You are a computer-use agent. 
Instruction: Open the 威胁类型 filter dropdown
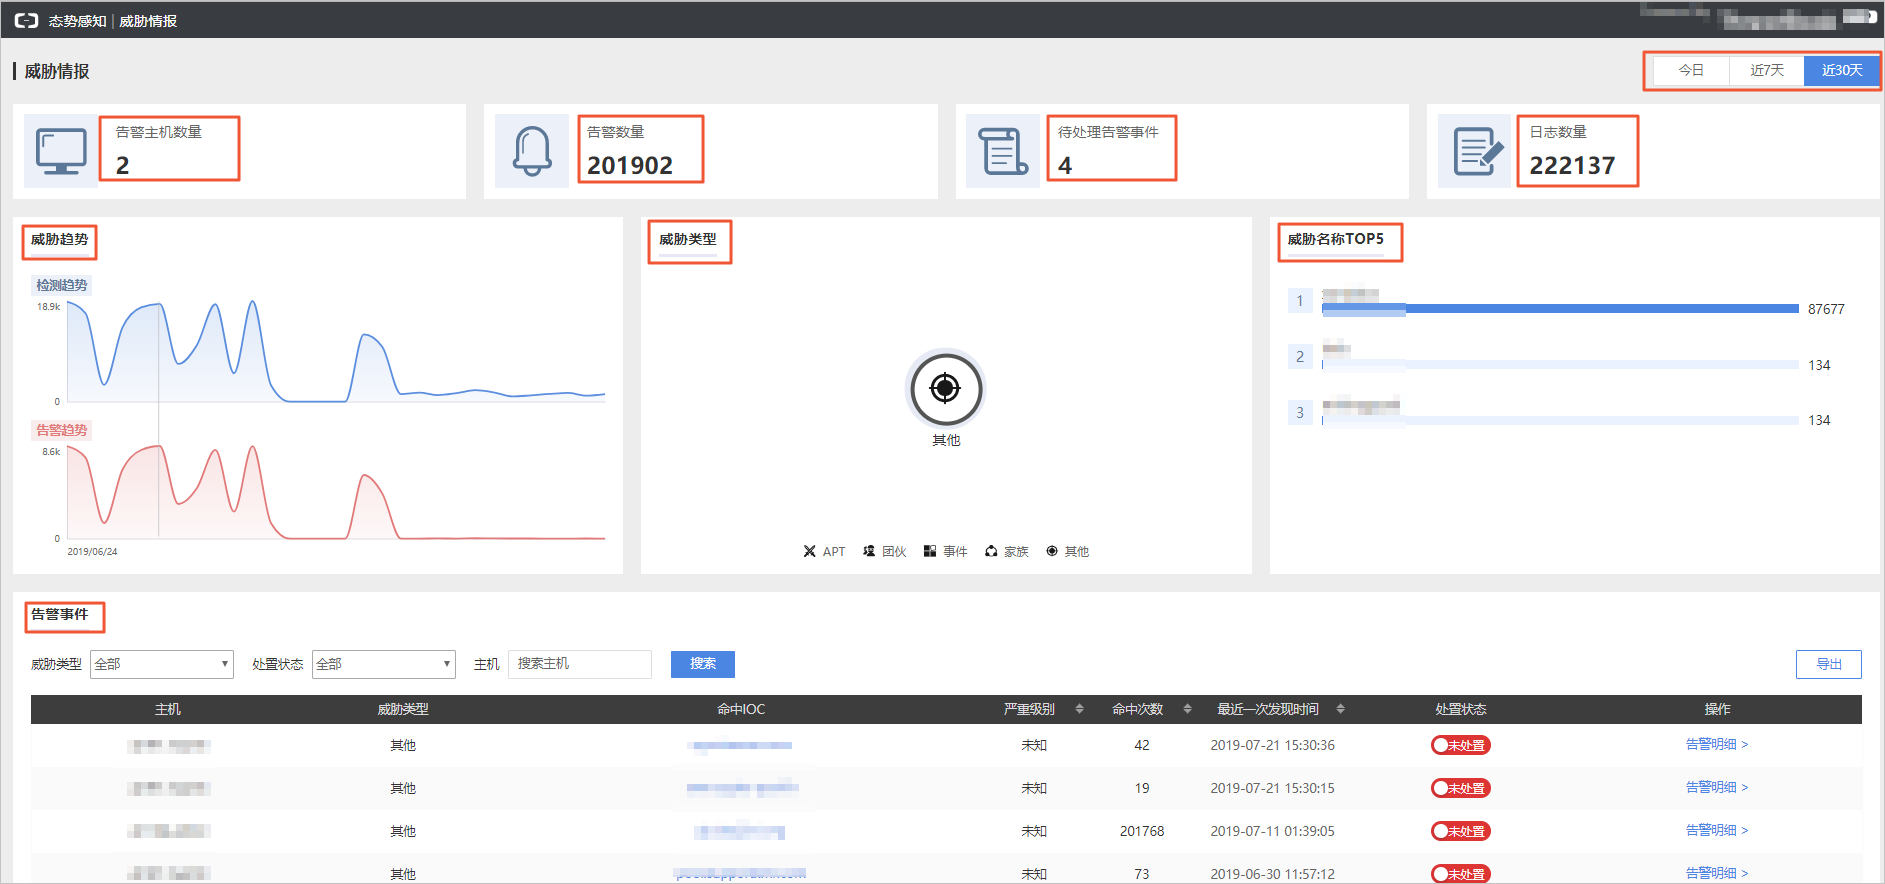click(x=162, y=664)
